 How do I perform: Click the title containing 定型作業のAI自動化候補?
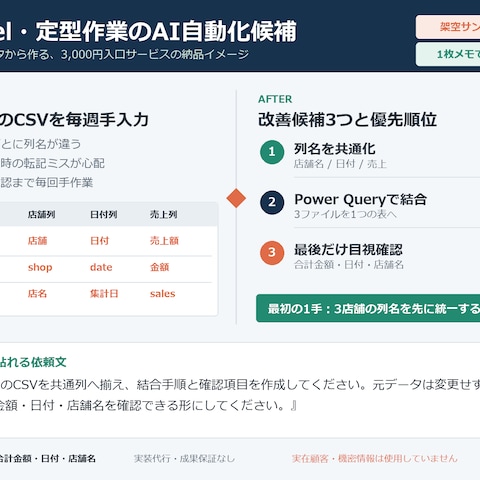point(148,32)
